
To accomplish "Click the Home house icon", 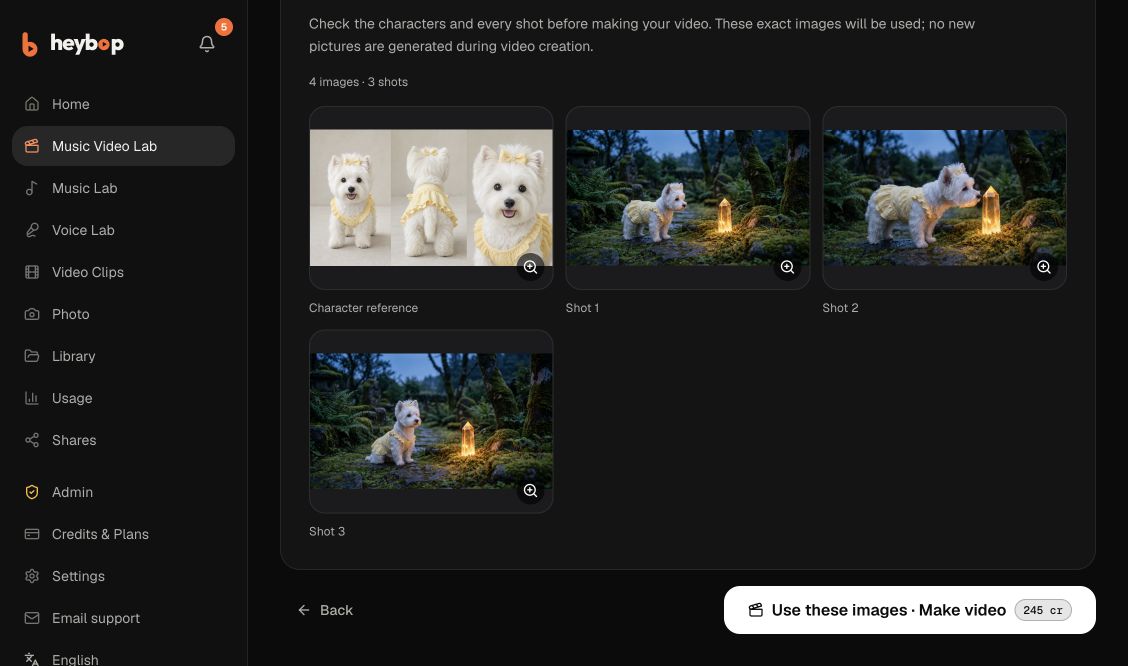I will click(x=32, y=104).
